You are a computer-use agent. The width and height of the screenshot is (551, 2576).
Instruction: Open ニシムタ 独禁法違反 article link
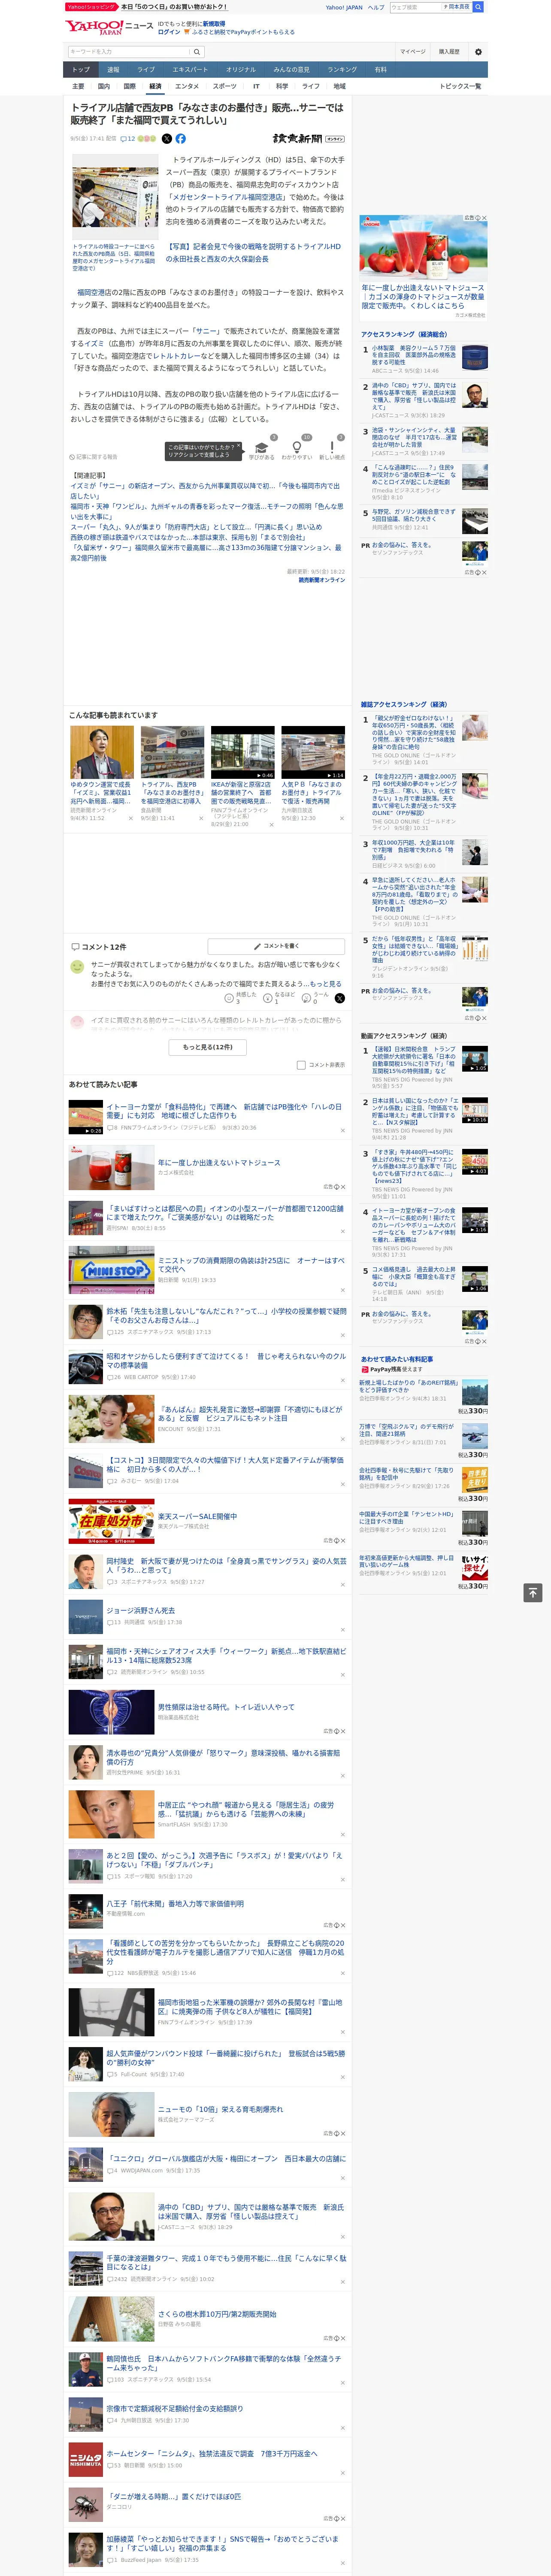coord(212,2453)
